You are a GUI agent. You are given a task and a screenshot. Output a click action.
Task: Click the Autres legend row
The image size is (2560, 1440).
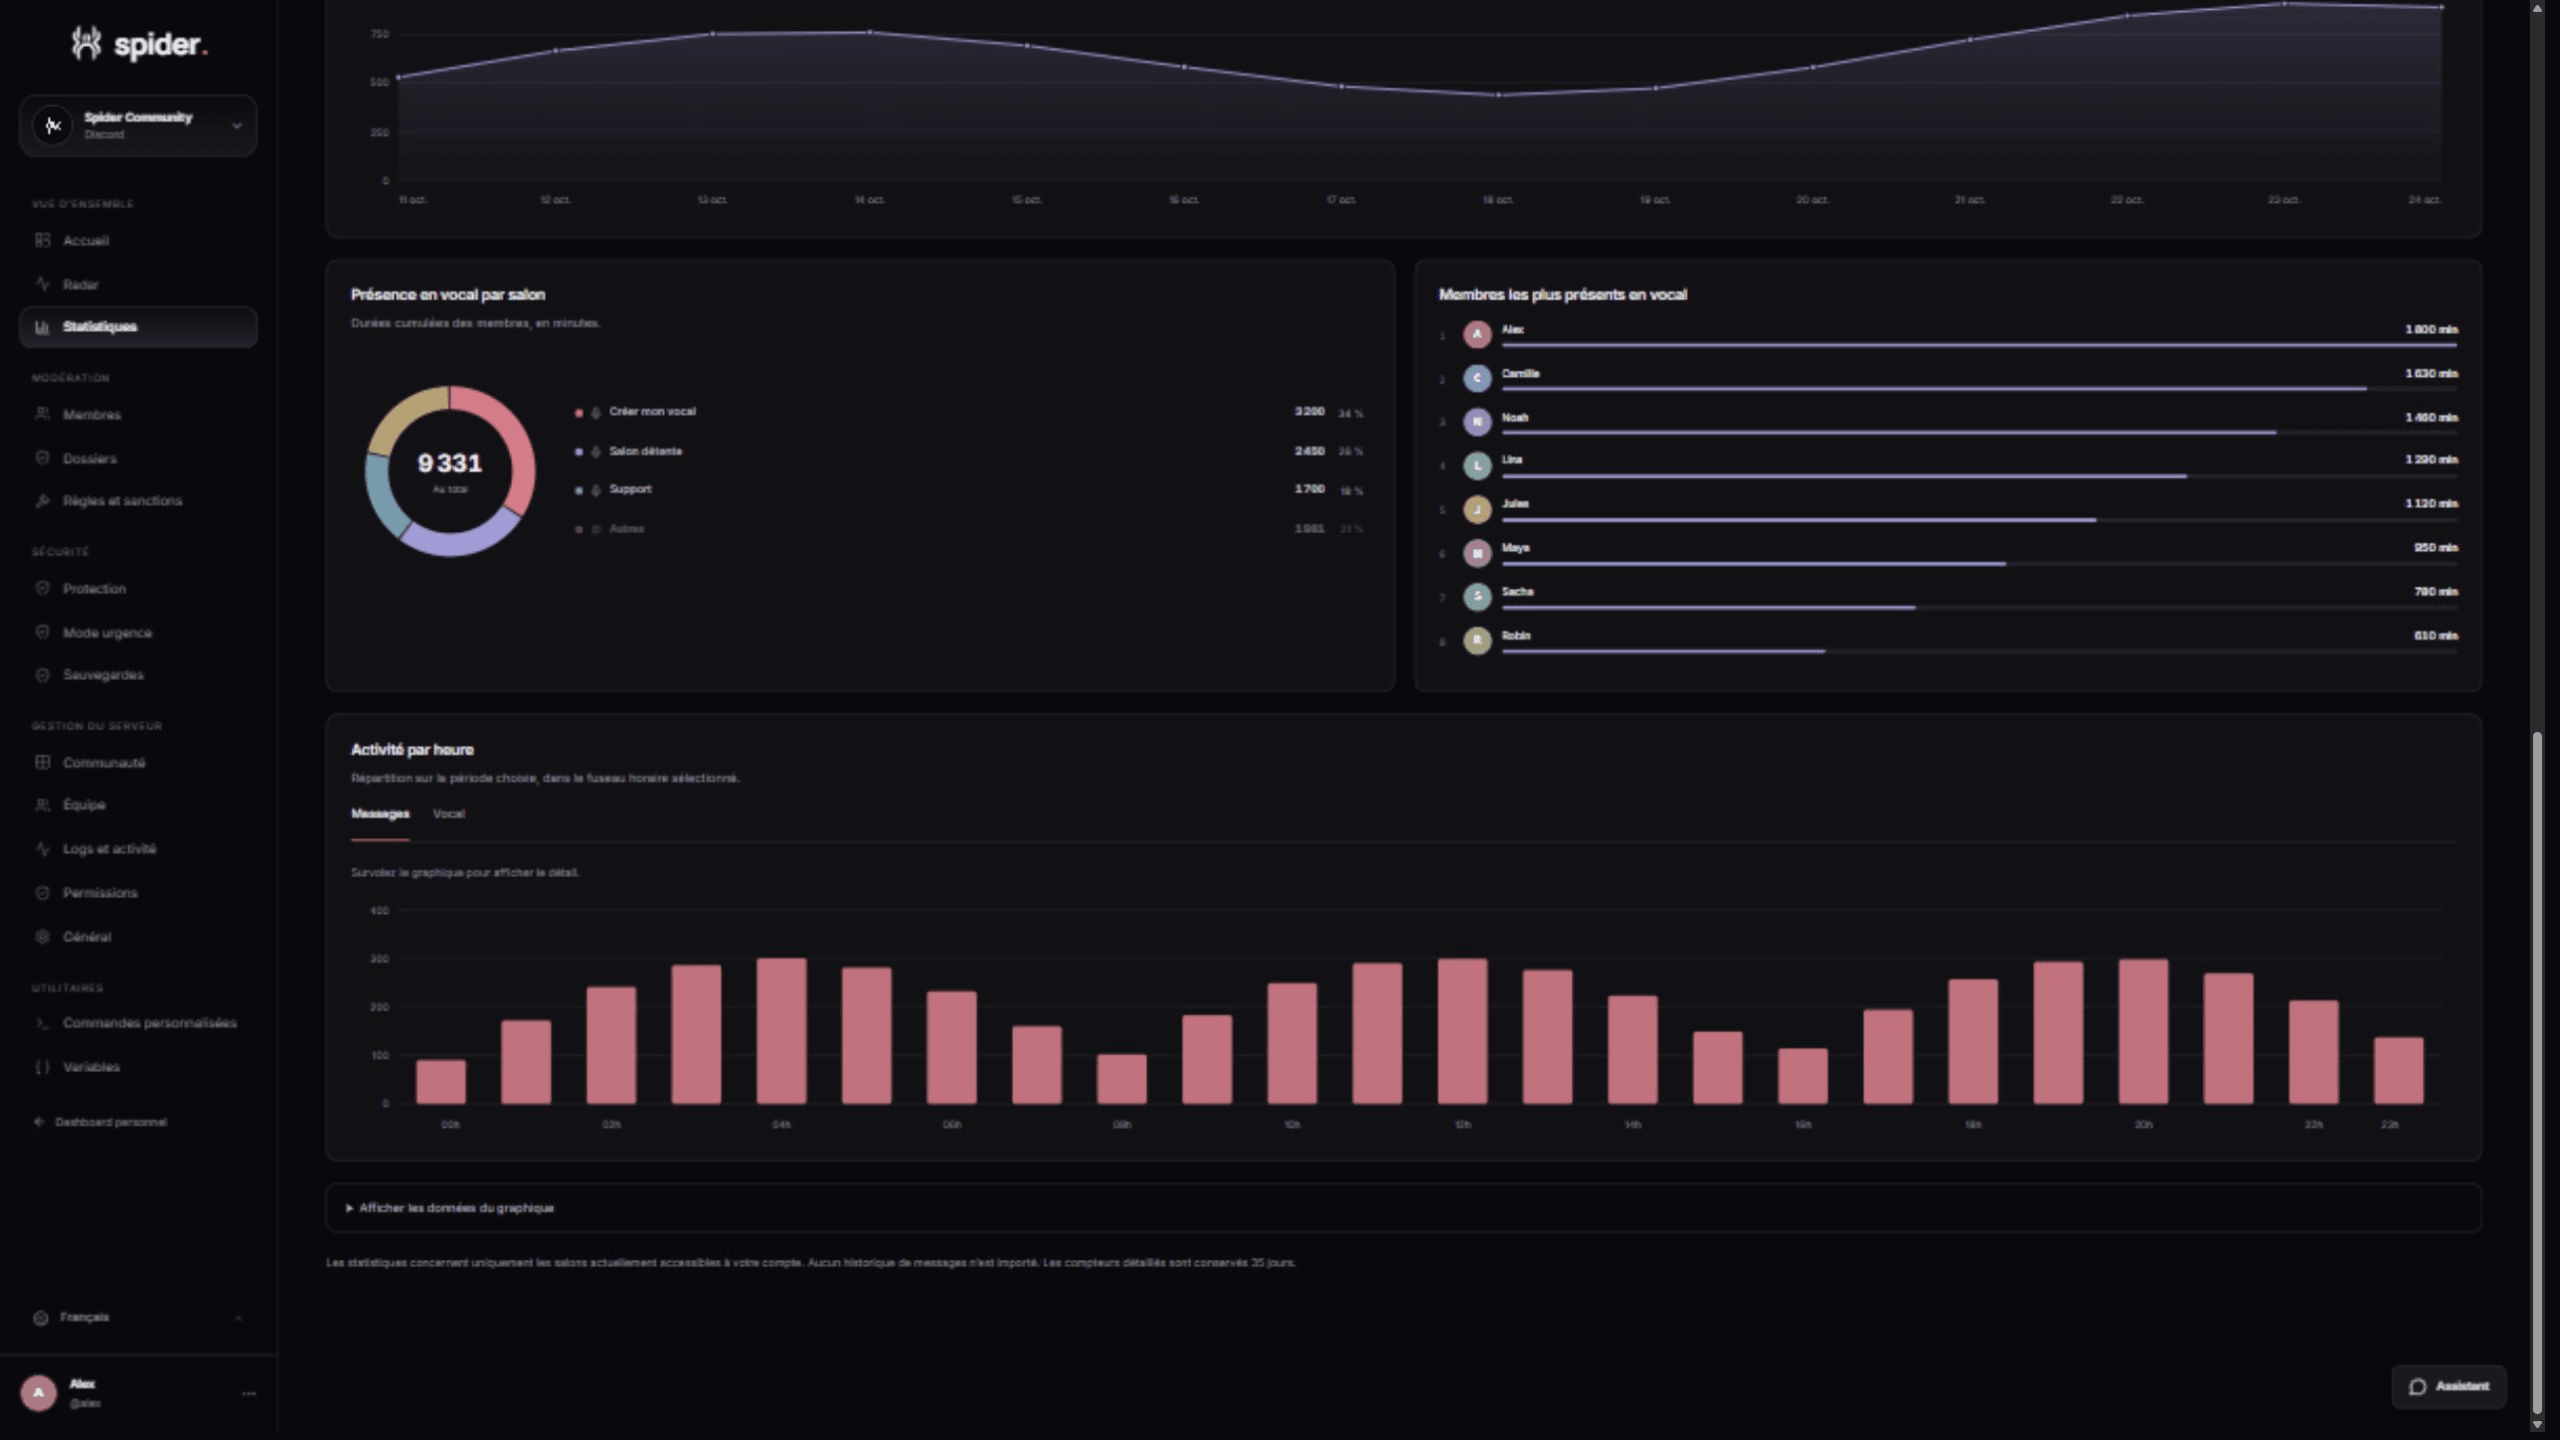(968, 529)
